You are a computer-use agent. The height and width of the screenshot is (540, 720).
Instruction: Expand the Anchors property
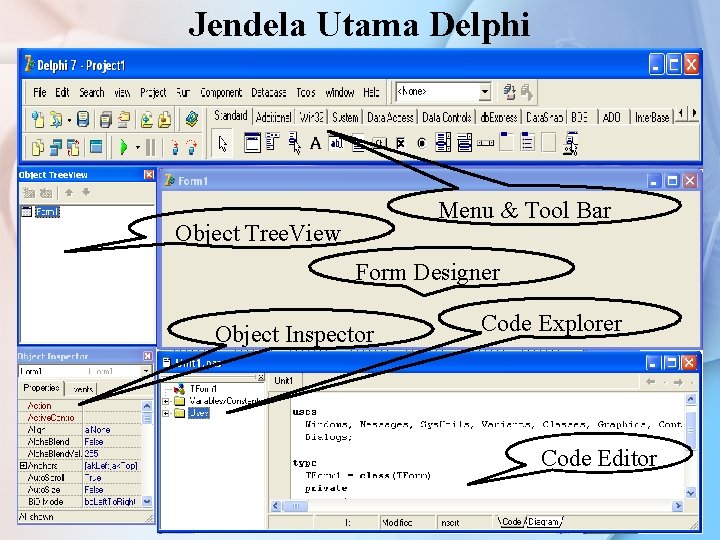23,465
